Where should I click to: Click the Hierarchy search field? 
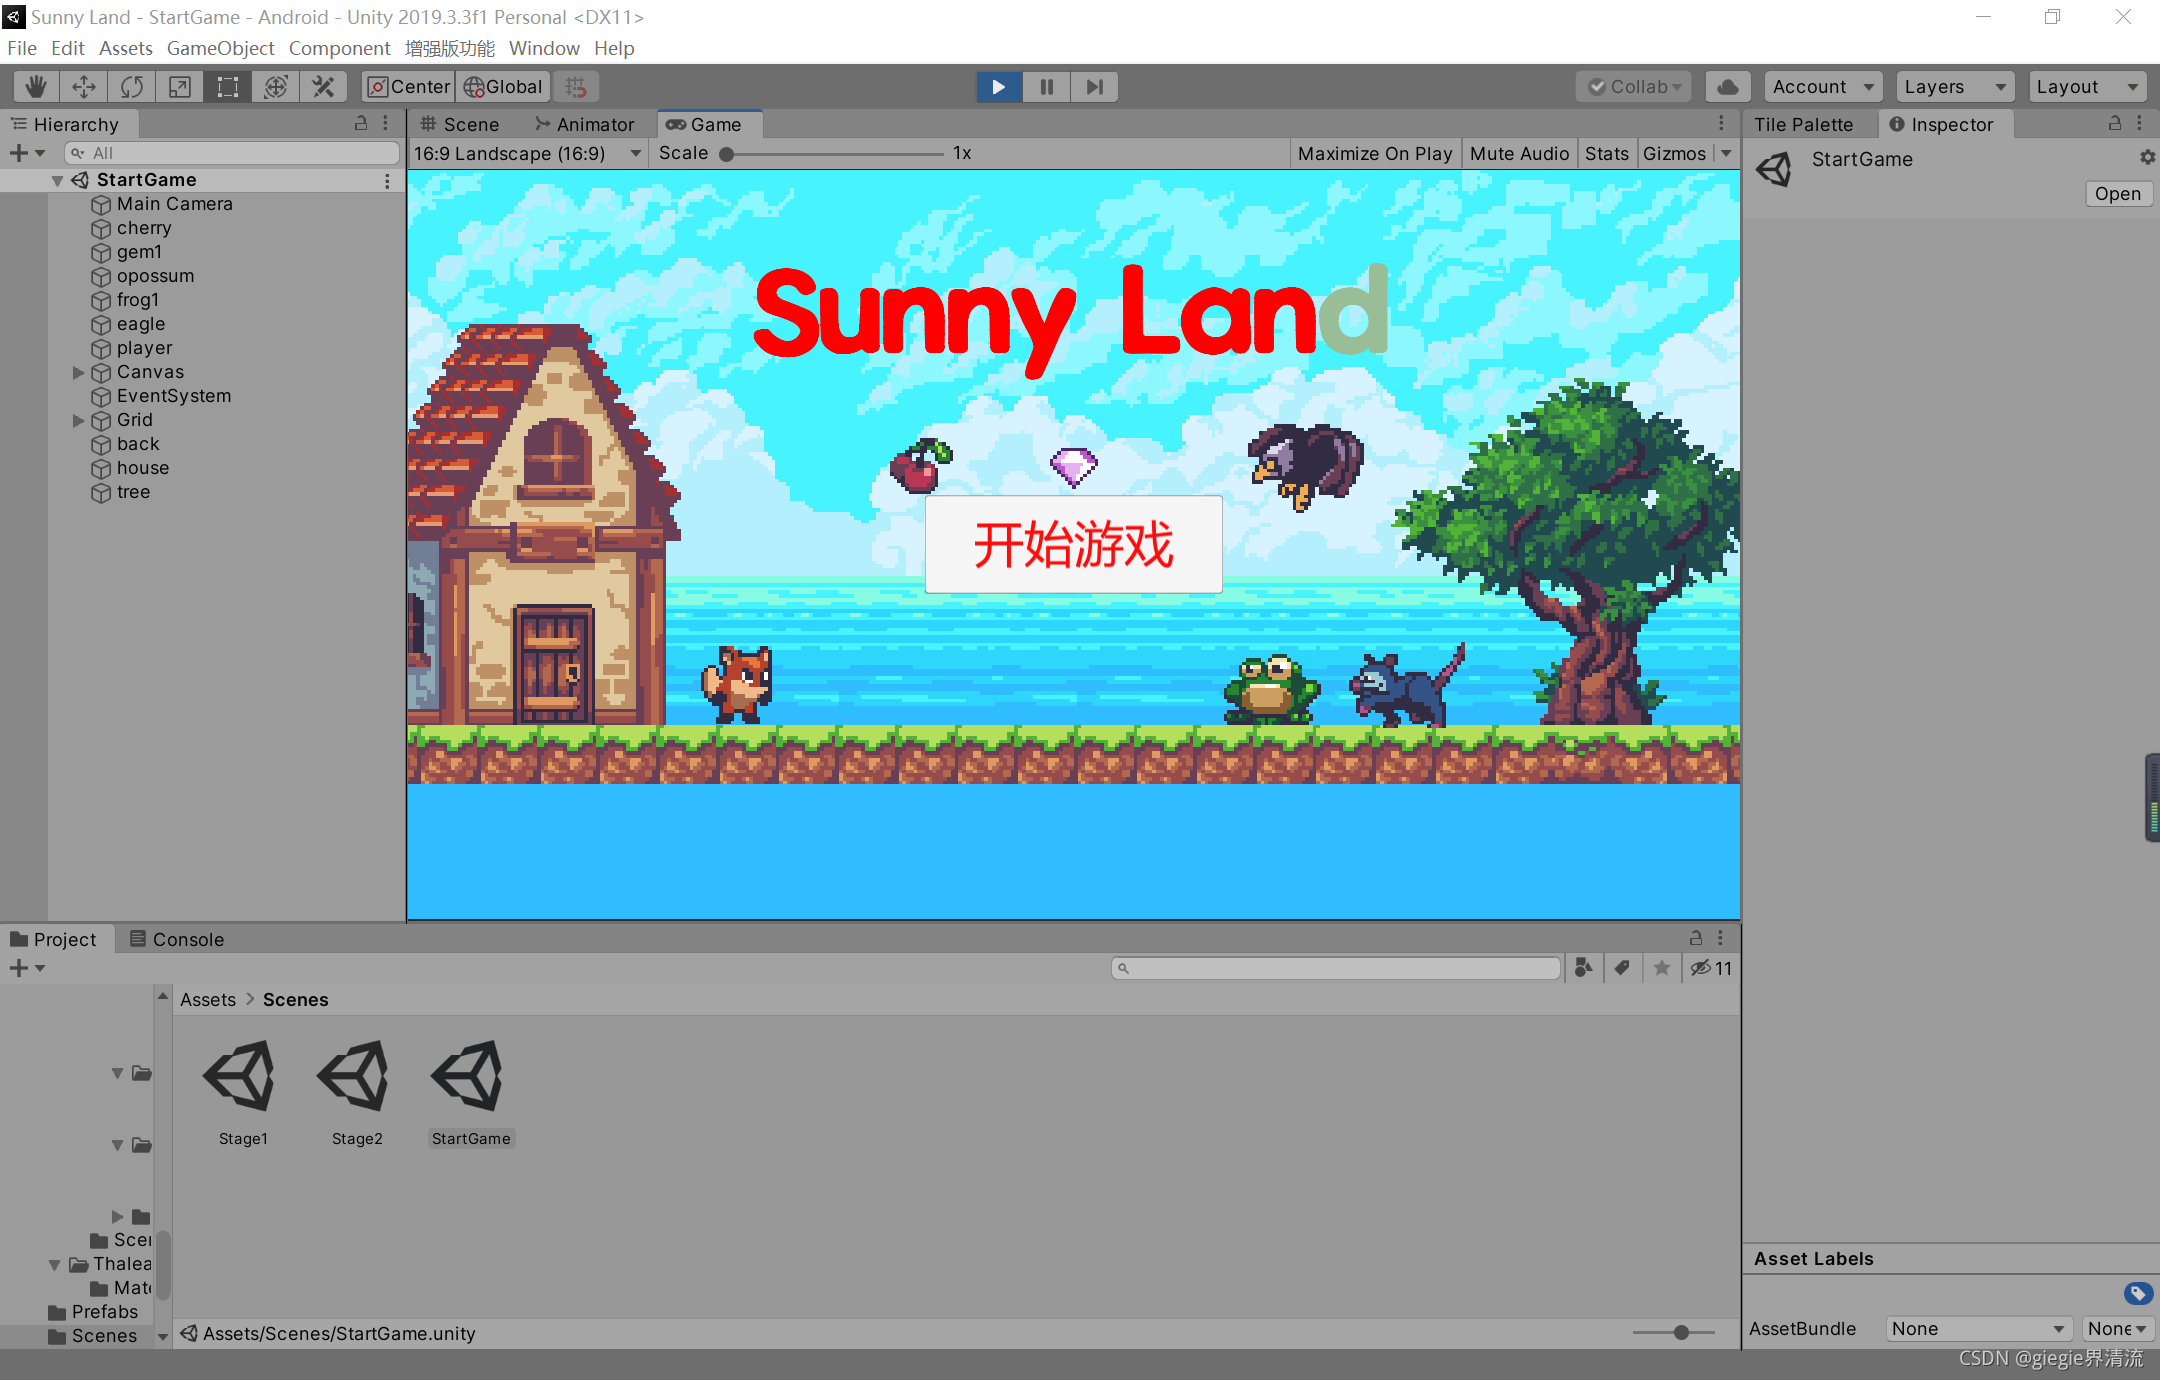(232, 153)
